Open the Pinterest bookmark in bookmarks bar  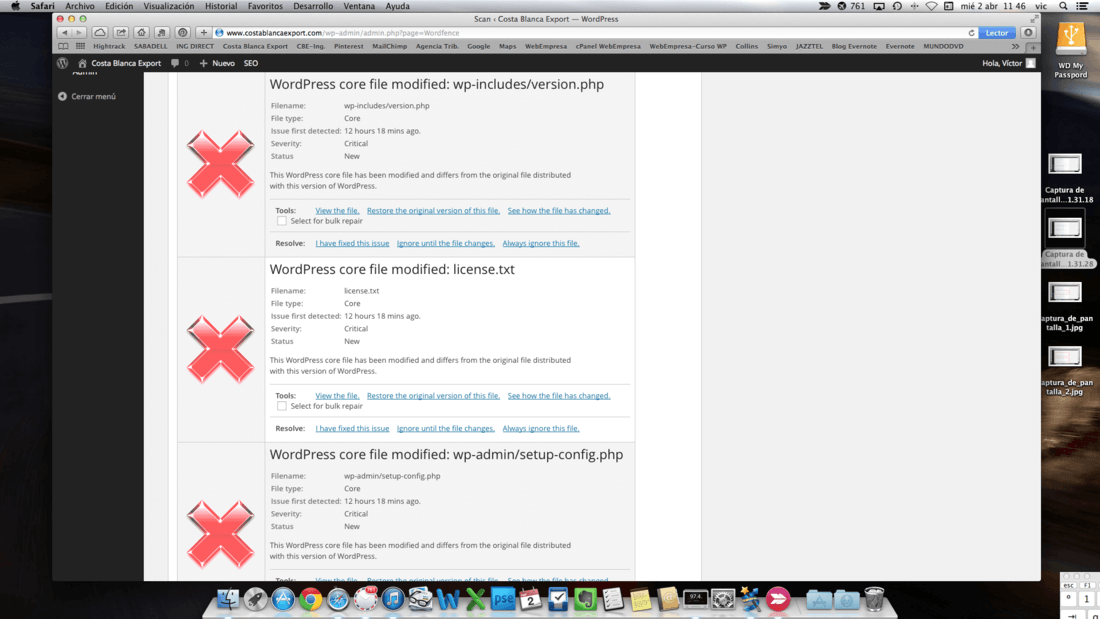tap(349, 46)
